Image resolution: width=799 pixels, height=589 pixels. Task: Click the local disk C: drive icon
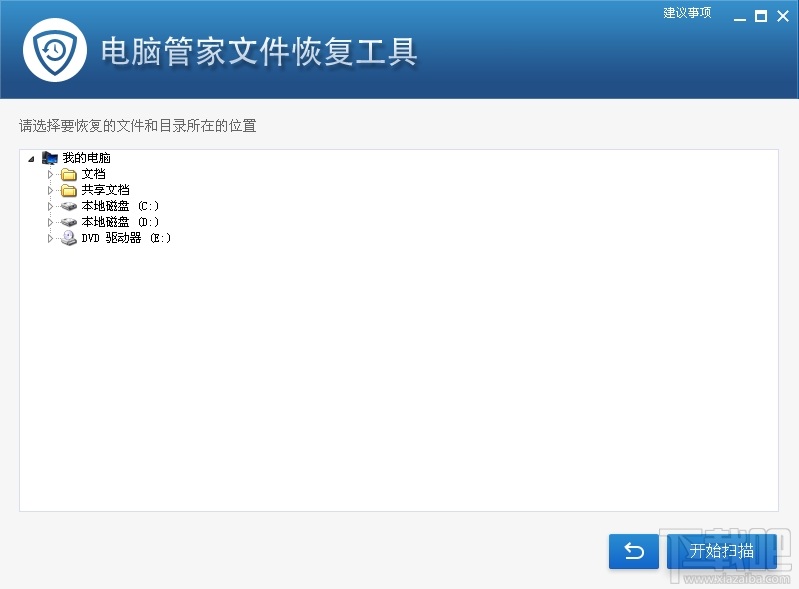pyautogui.click(x=69, y=206)
